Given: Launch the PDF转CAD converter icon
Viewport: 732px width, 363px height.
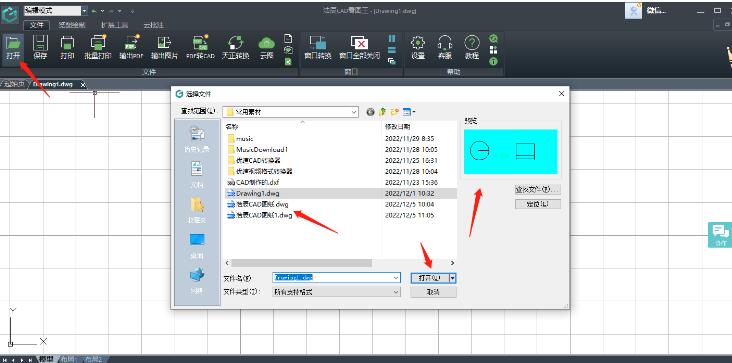Looking at the screenshot, I should (x=200, y=47).
